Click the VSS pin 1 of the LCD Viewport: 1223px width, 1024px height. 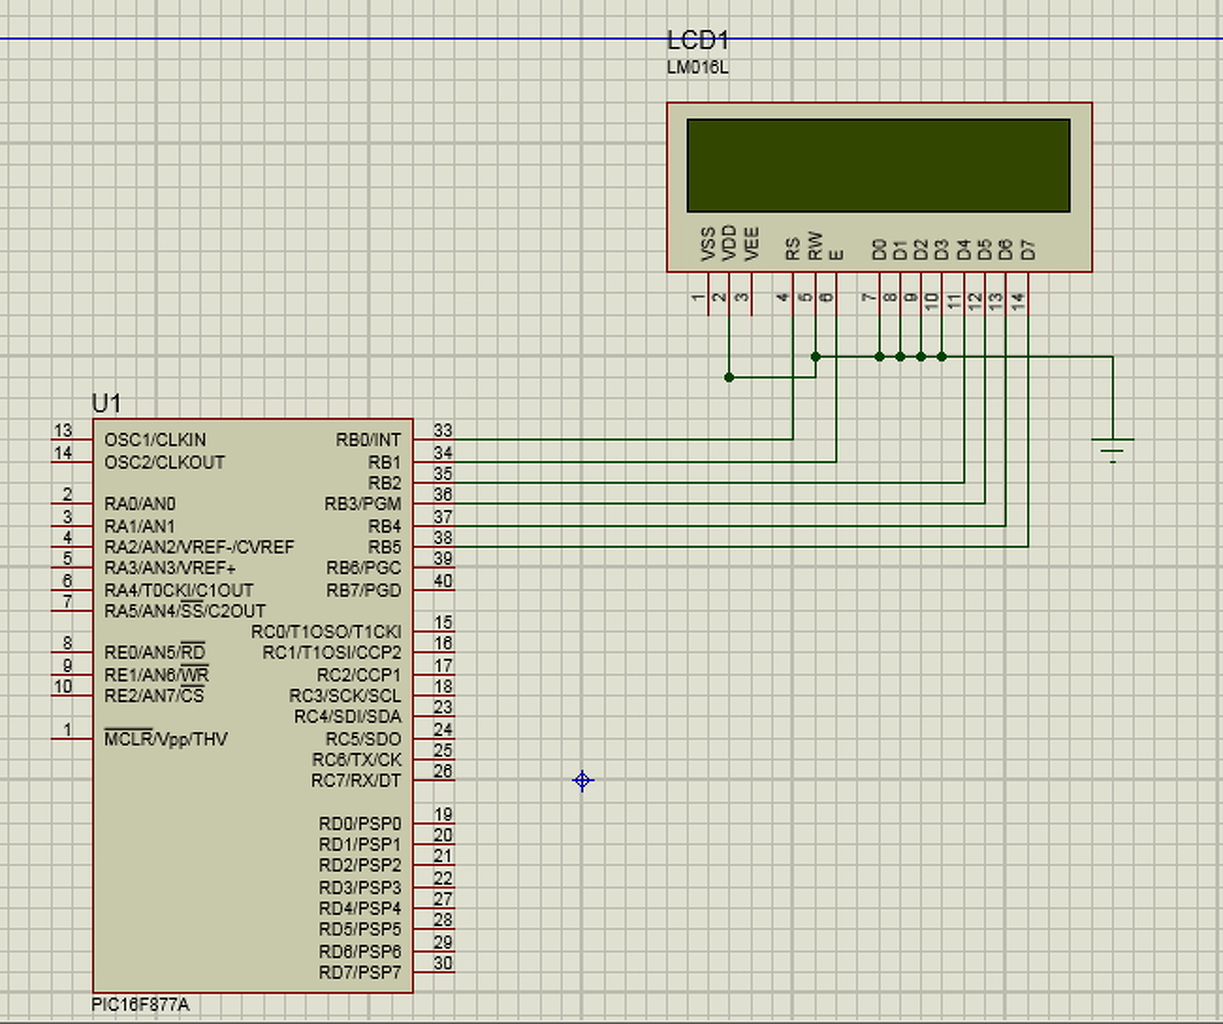tap(708, 296)
